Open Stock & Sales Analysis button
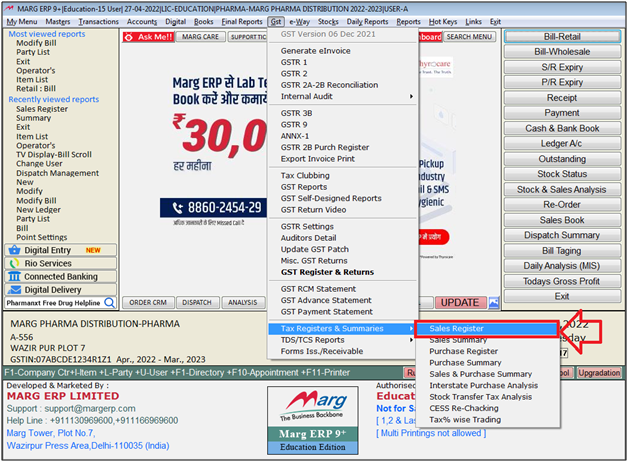The height and width of the screenshot is (462, 629). (562, 189)
